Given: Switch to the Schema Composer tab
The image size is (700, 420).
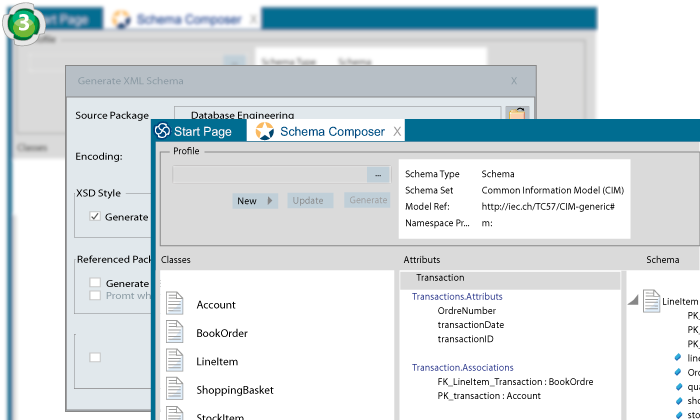Looking at the screenshot, I should [x=331, y=131].
